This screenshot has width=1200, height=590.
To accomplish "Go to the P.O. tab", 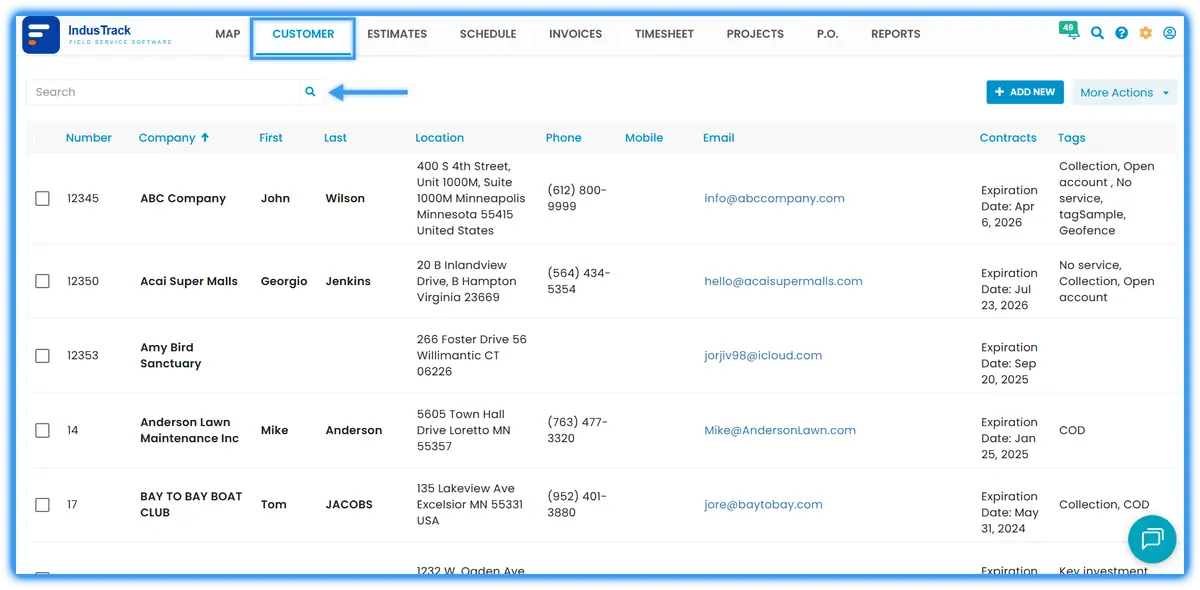I will (x=827, y=34).
